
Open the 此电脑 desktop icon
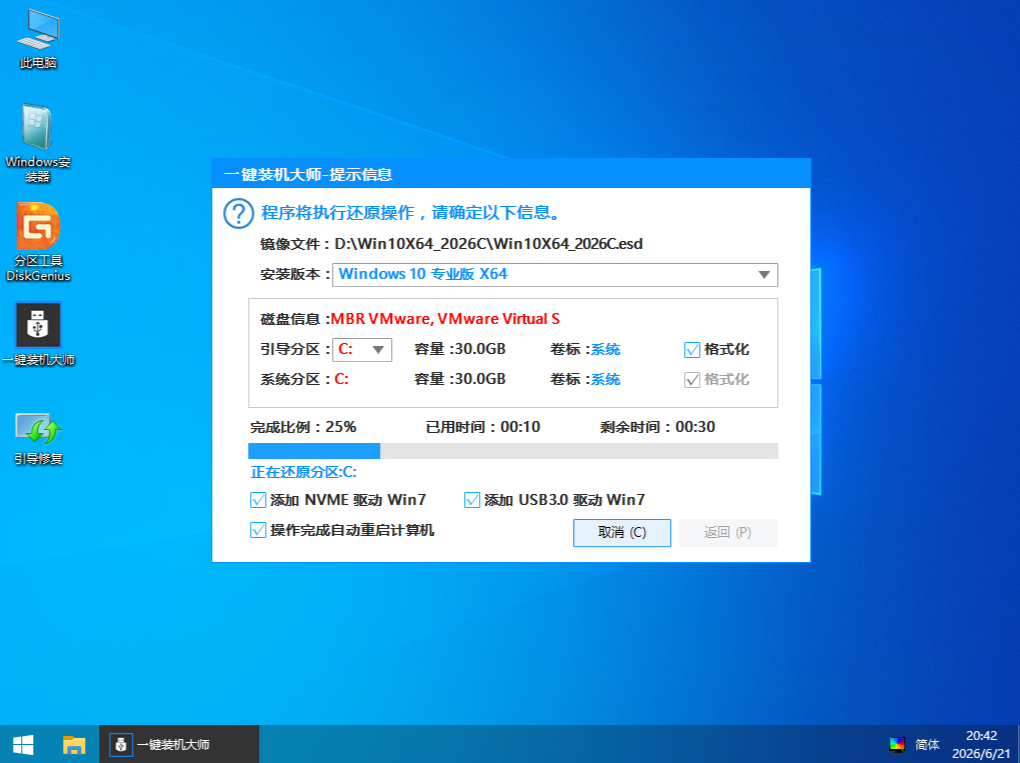coord(38,39)
